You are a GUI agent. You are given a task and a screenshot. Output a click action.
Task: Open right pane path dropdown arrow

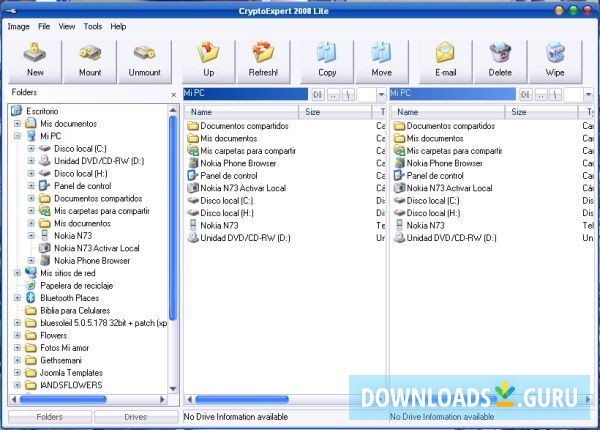click(x=588, y=94)
